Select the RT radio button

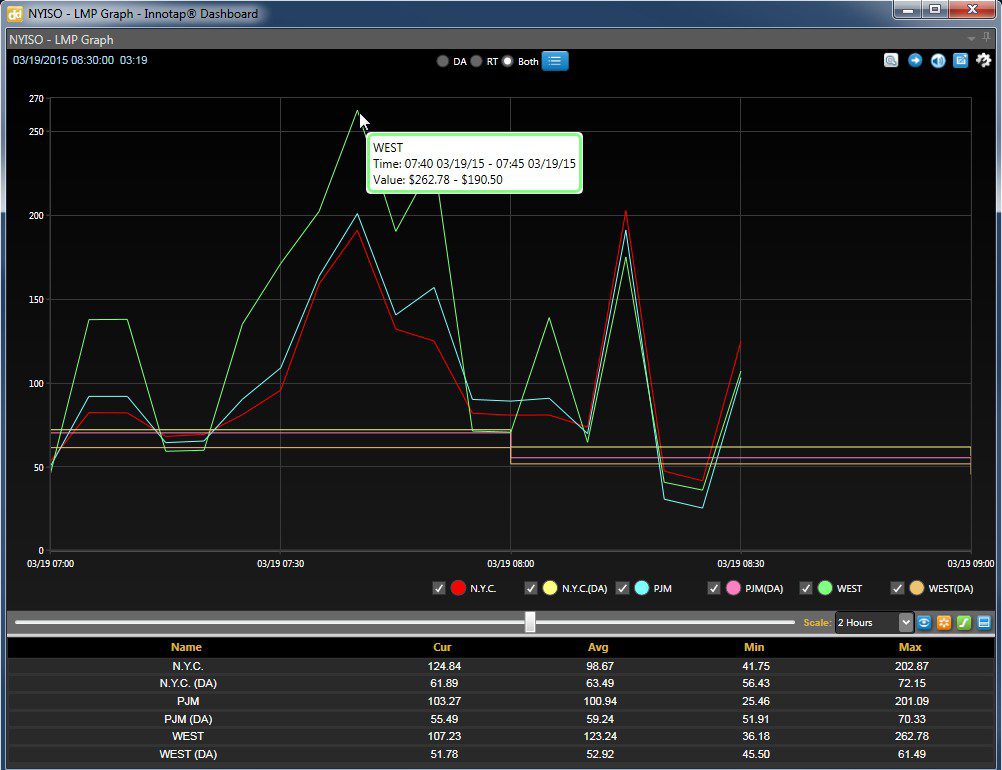pyautogui.click(x=476, y=61)
